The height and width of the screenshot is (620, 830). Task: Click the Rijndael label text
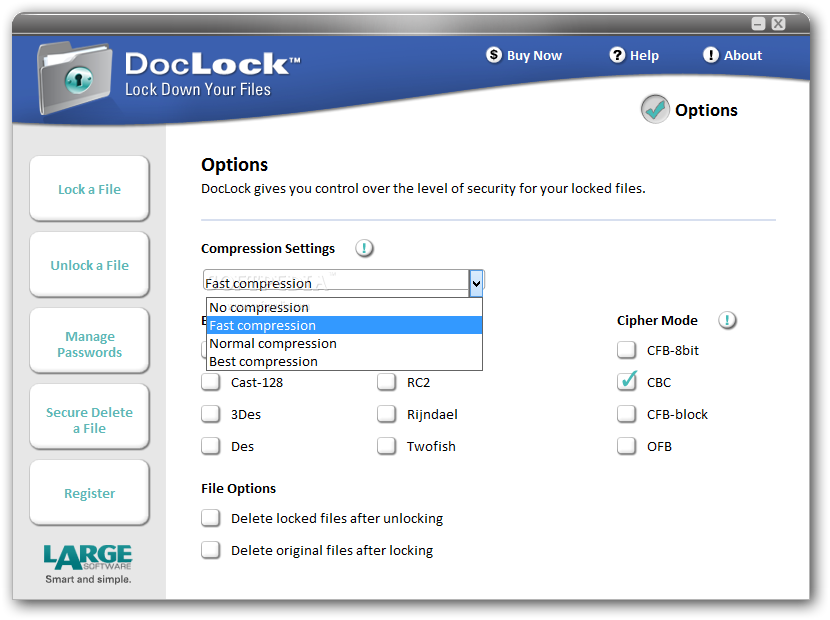(432, 415)
